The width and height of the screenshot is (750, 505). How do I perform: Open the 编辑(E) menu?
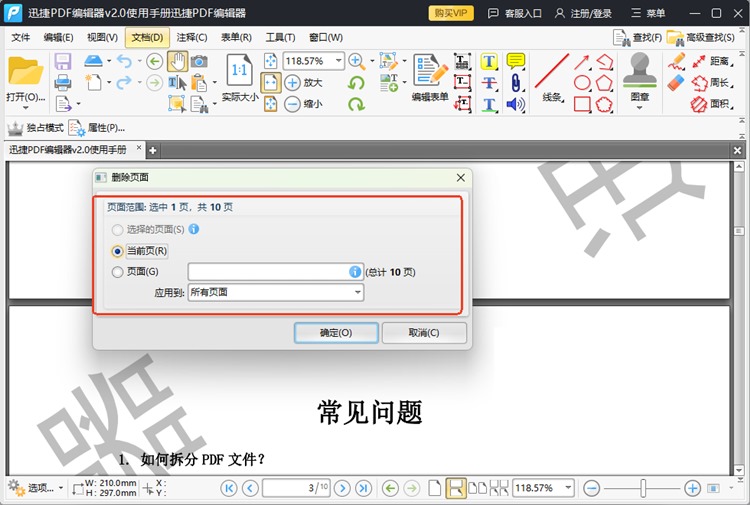[x=58, y=37]
